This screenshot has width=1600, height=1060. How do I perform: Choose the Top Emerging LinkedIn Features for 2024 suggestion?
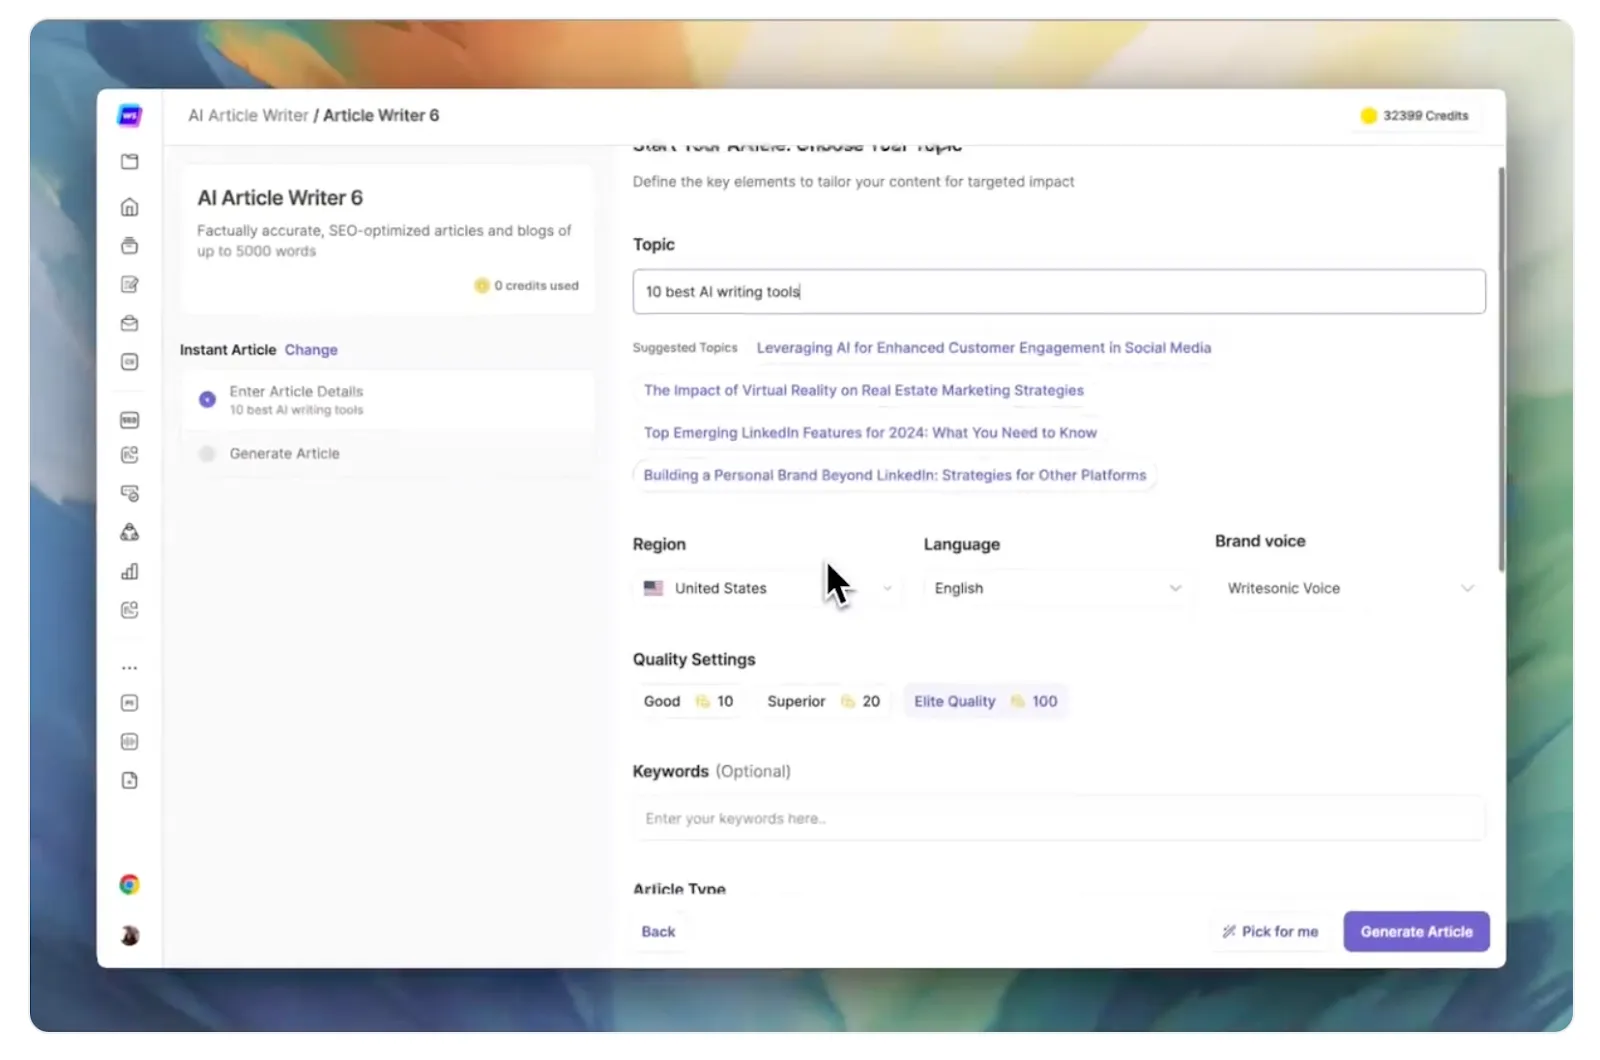[870, 433]
